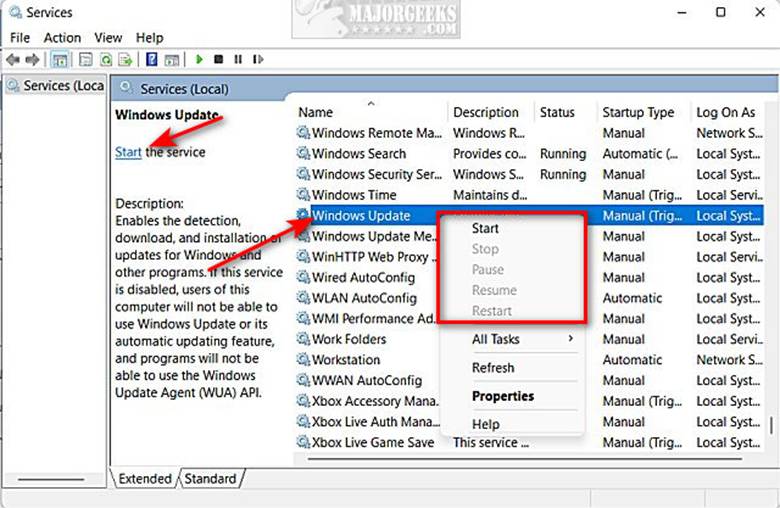Click Network S... logon for Workstation

(x=729, y=360)
